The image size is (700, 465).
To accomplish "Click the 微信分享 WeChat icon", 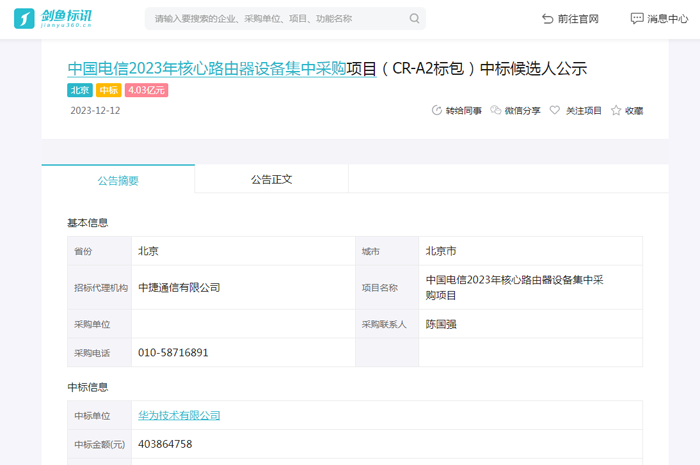I will point(496,111).
